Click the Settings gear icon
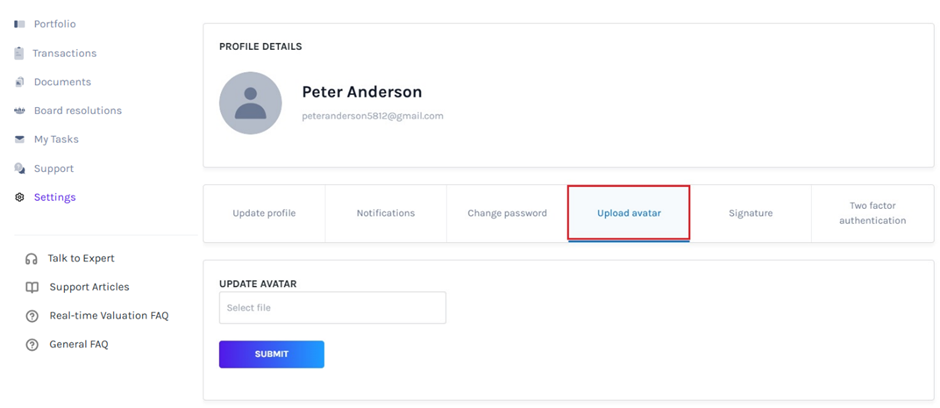This screenshot has height=408, width=940. click(x=19, y=198)
